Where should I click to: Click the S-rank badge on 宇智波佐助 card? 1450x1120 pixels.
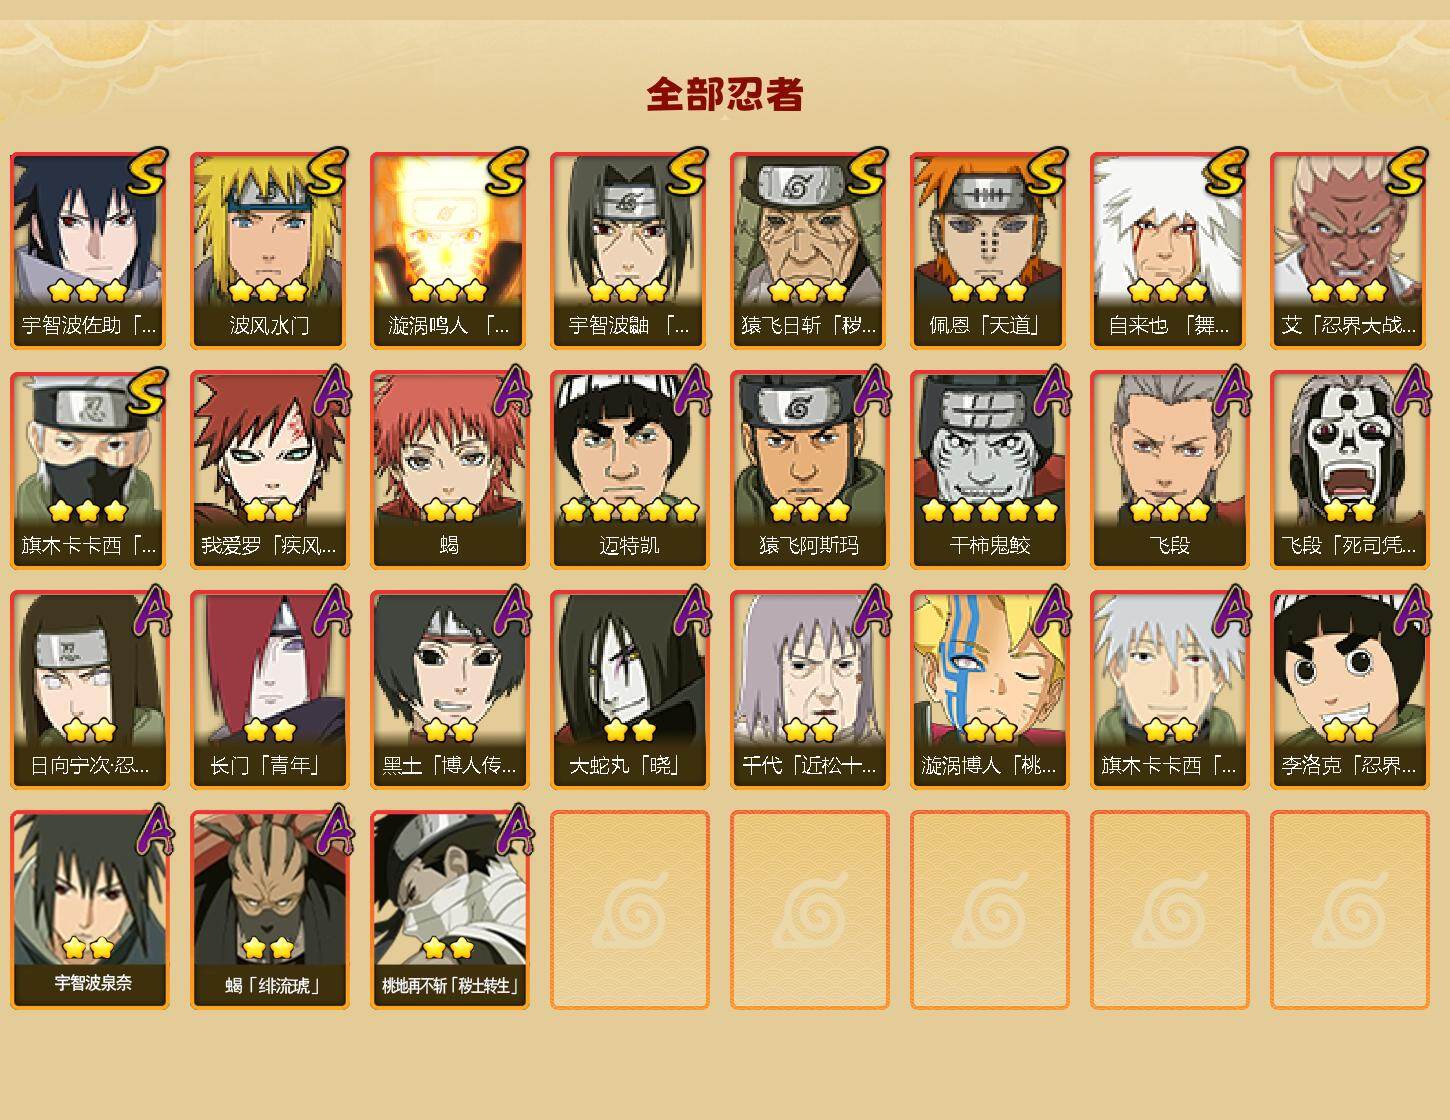pos(147,172)
